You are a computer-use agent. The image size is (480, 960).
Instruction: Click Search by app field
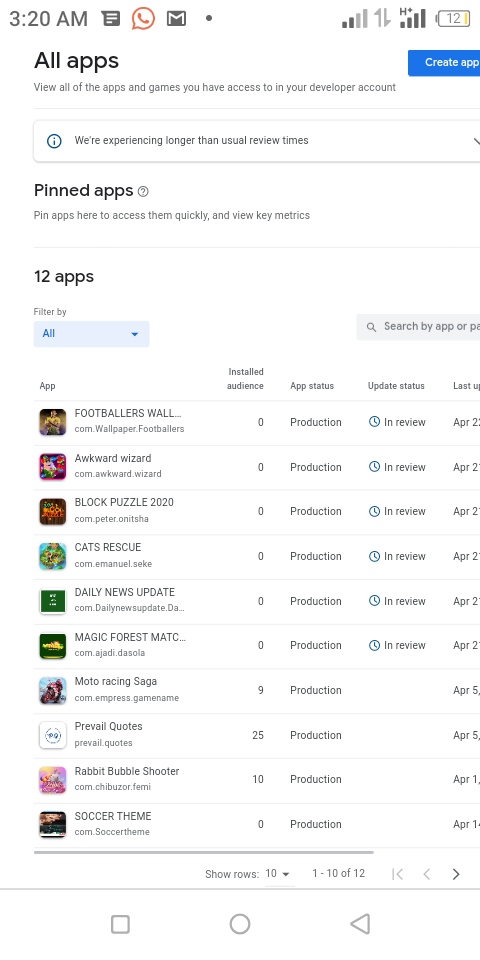(x=418, y=327)
